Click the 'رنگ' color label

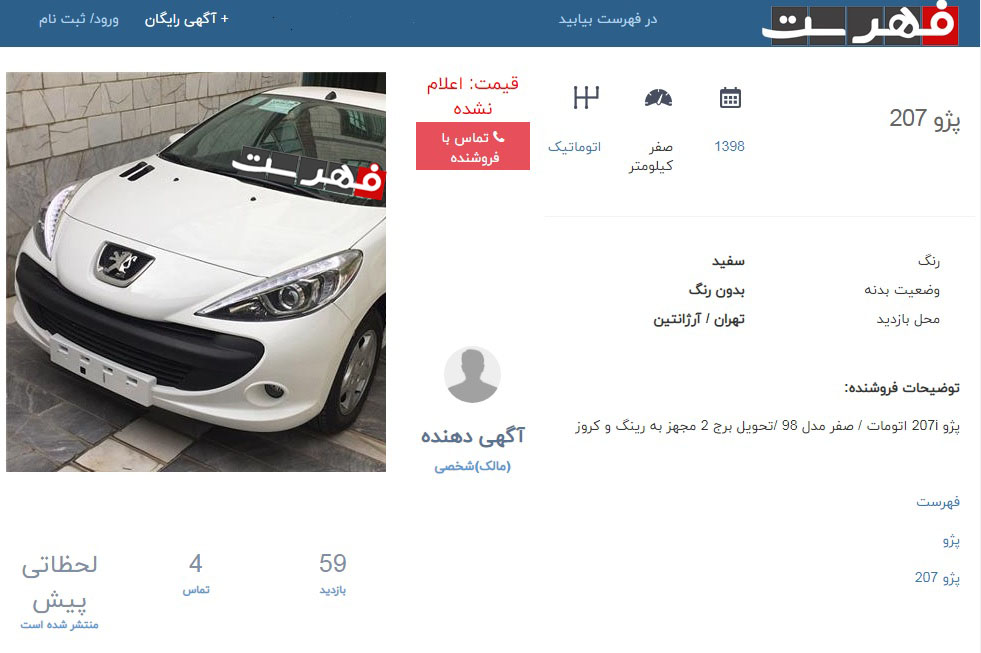pyautogui.click(x=928, y=261)
